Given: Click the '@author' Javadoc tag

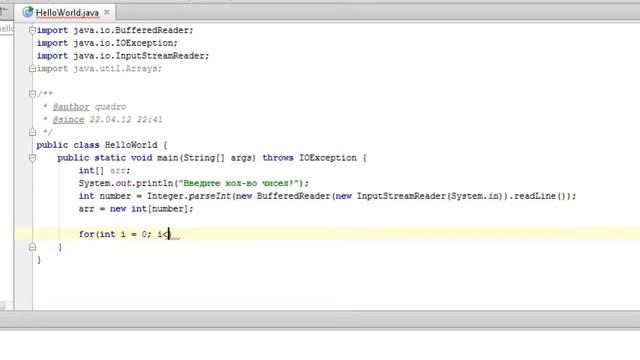Looking at the screenshot, I should (x=71, y=107).
